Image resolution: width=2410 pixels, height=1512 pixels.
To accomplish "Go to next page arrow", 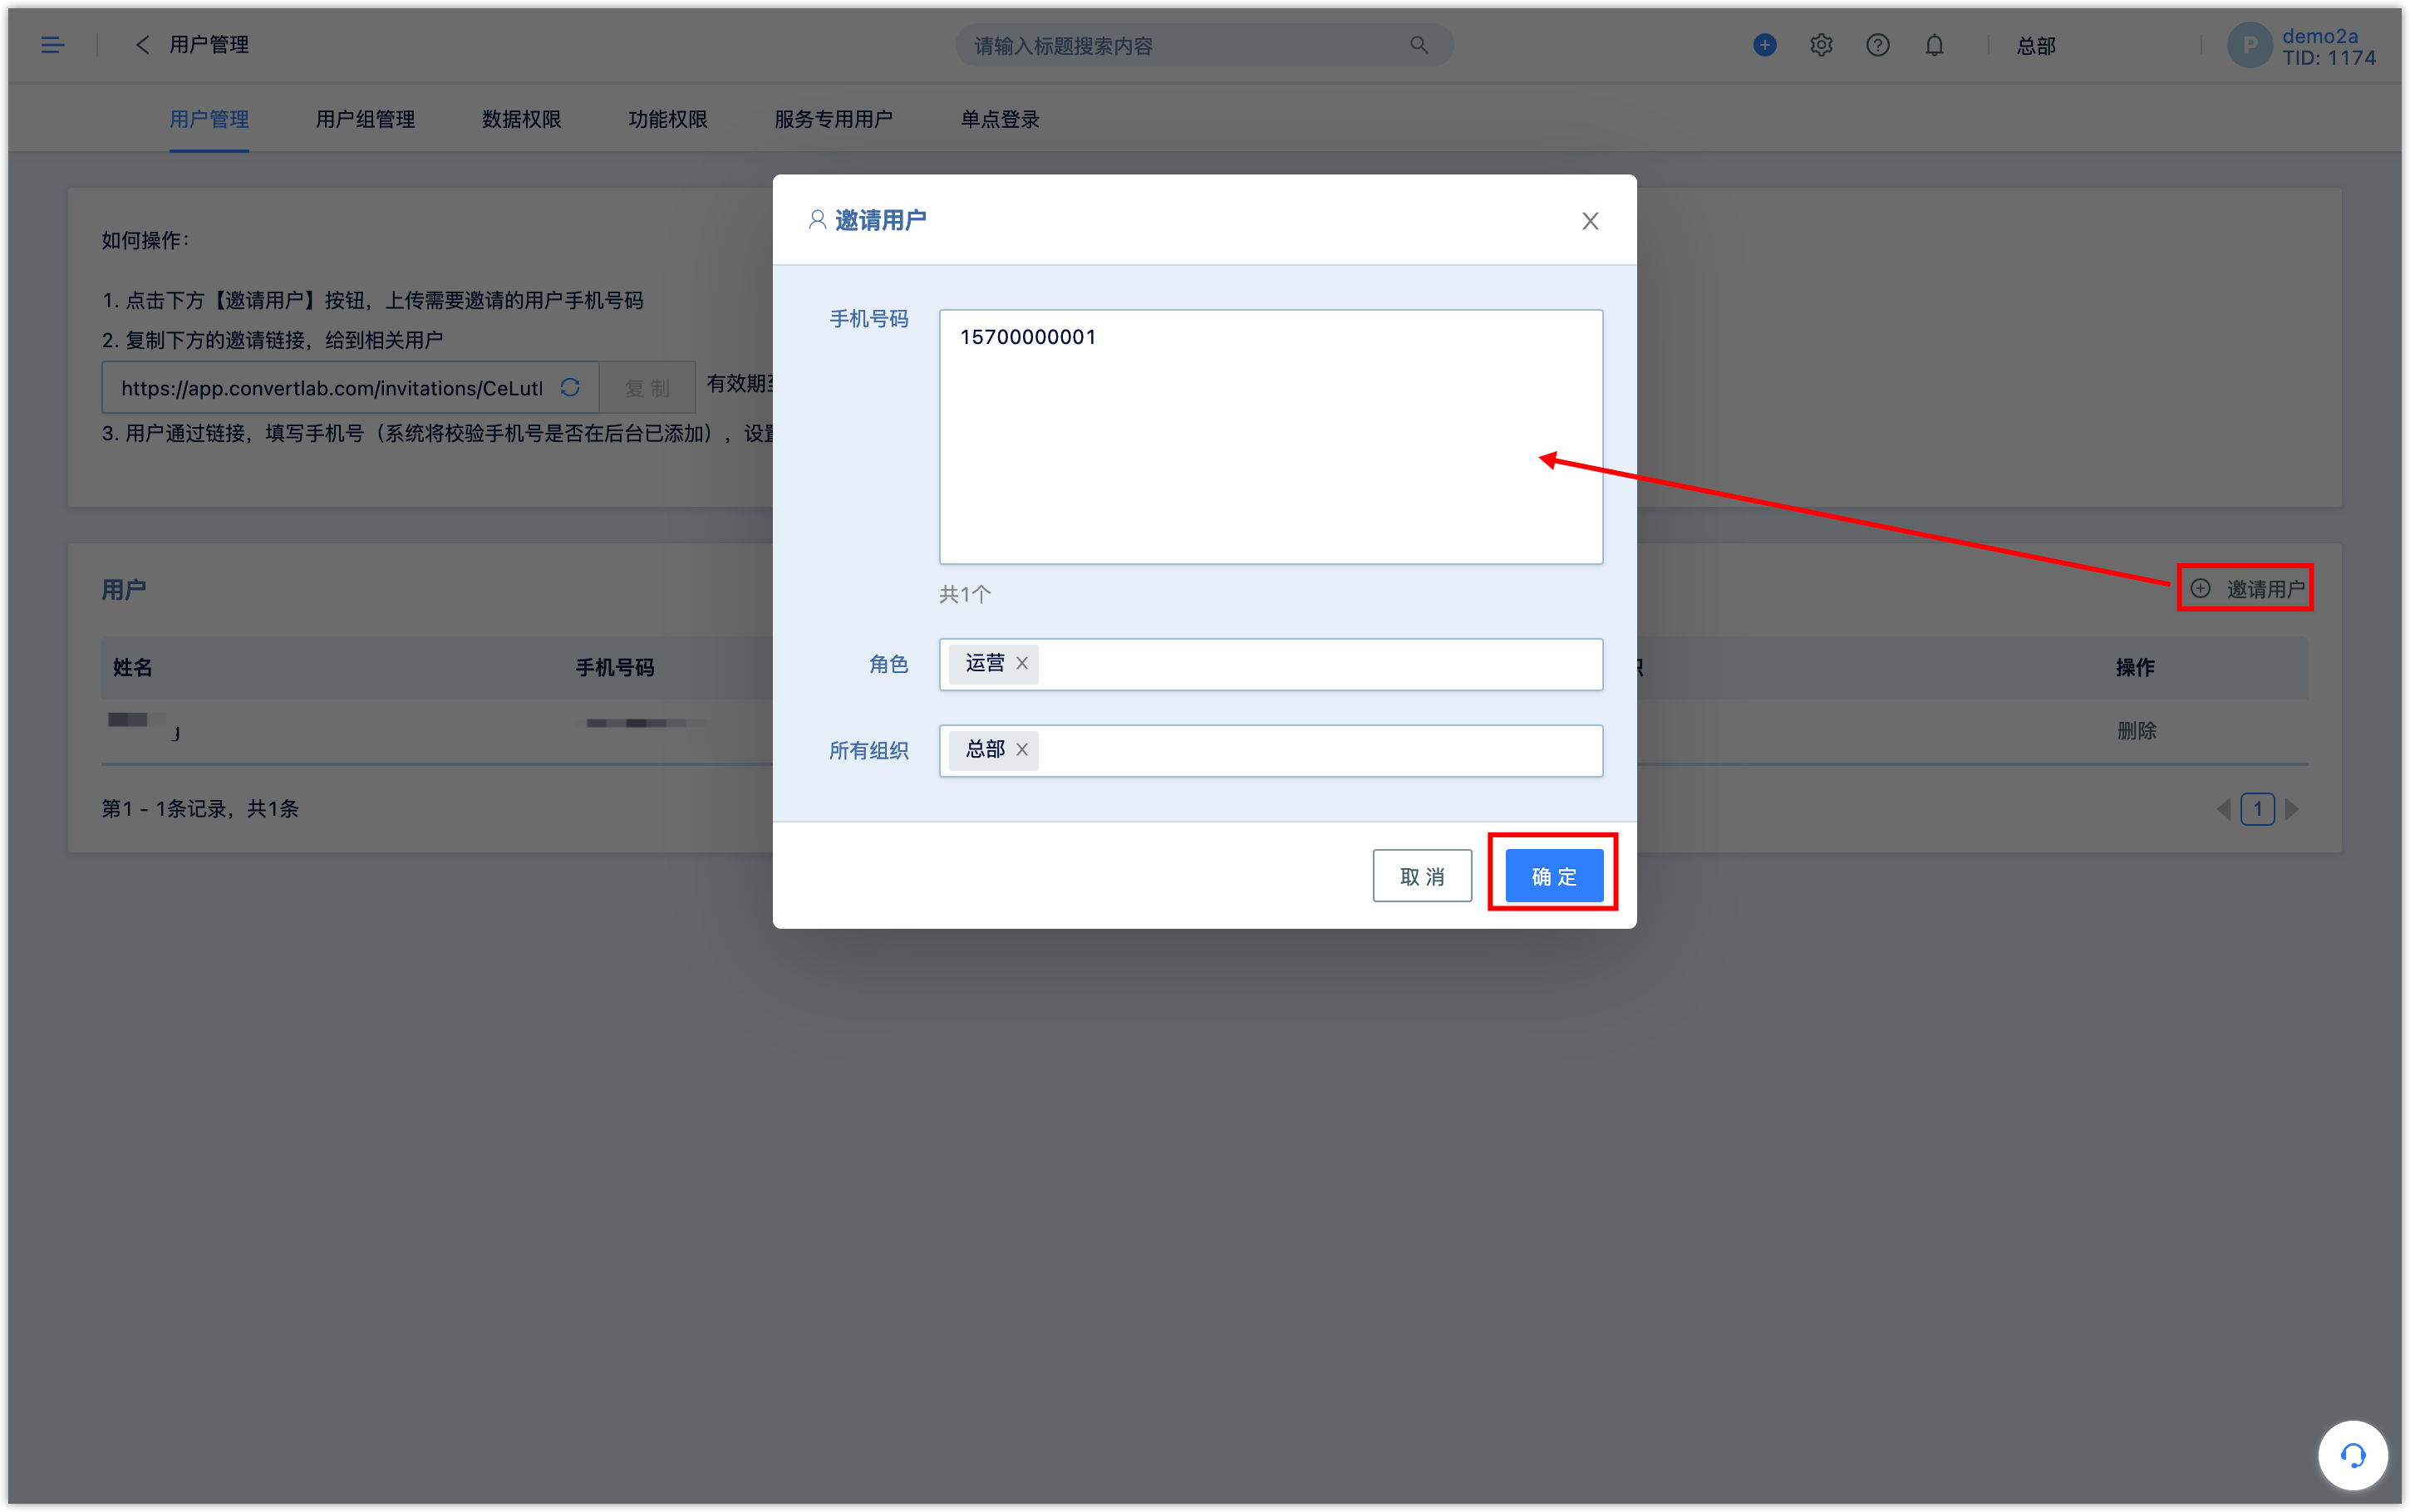I will [x=2292, y=809].
